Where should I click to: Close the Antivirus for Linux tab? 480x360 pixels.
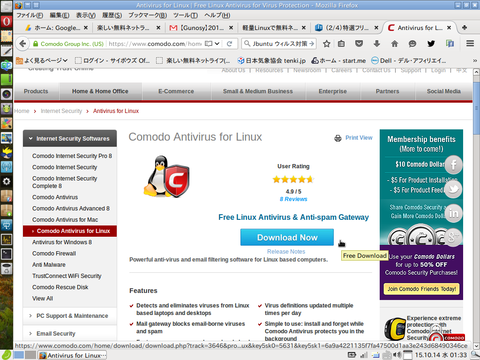(449, 28)
